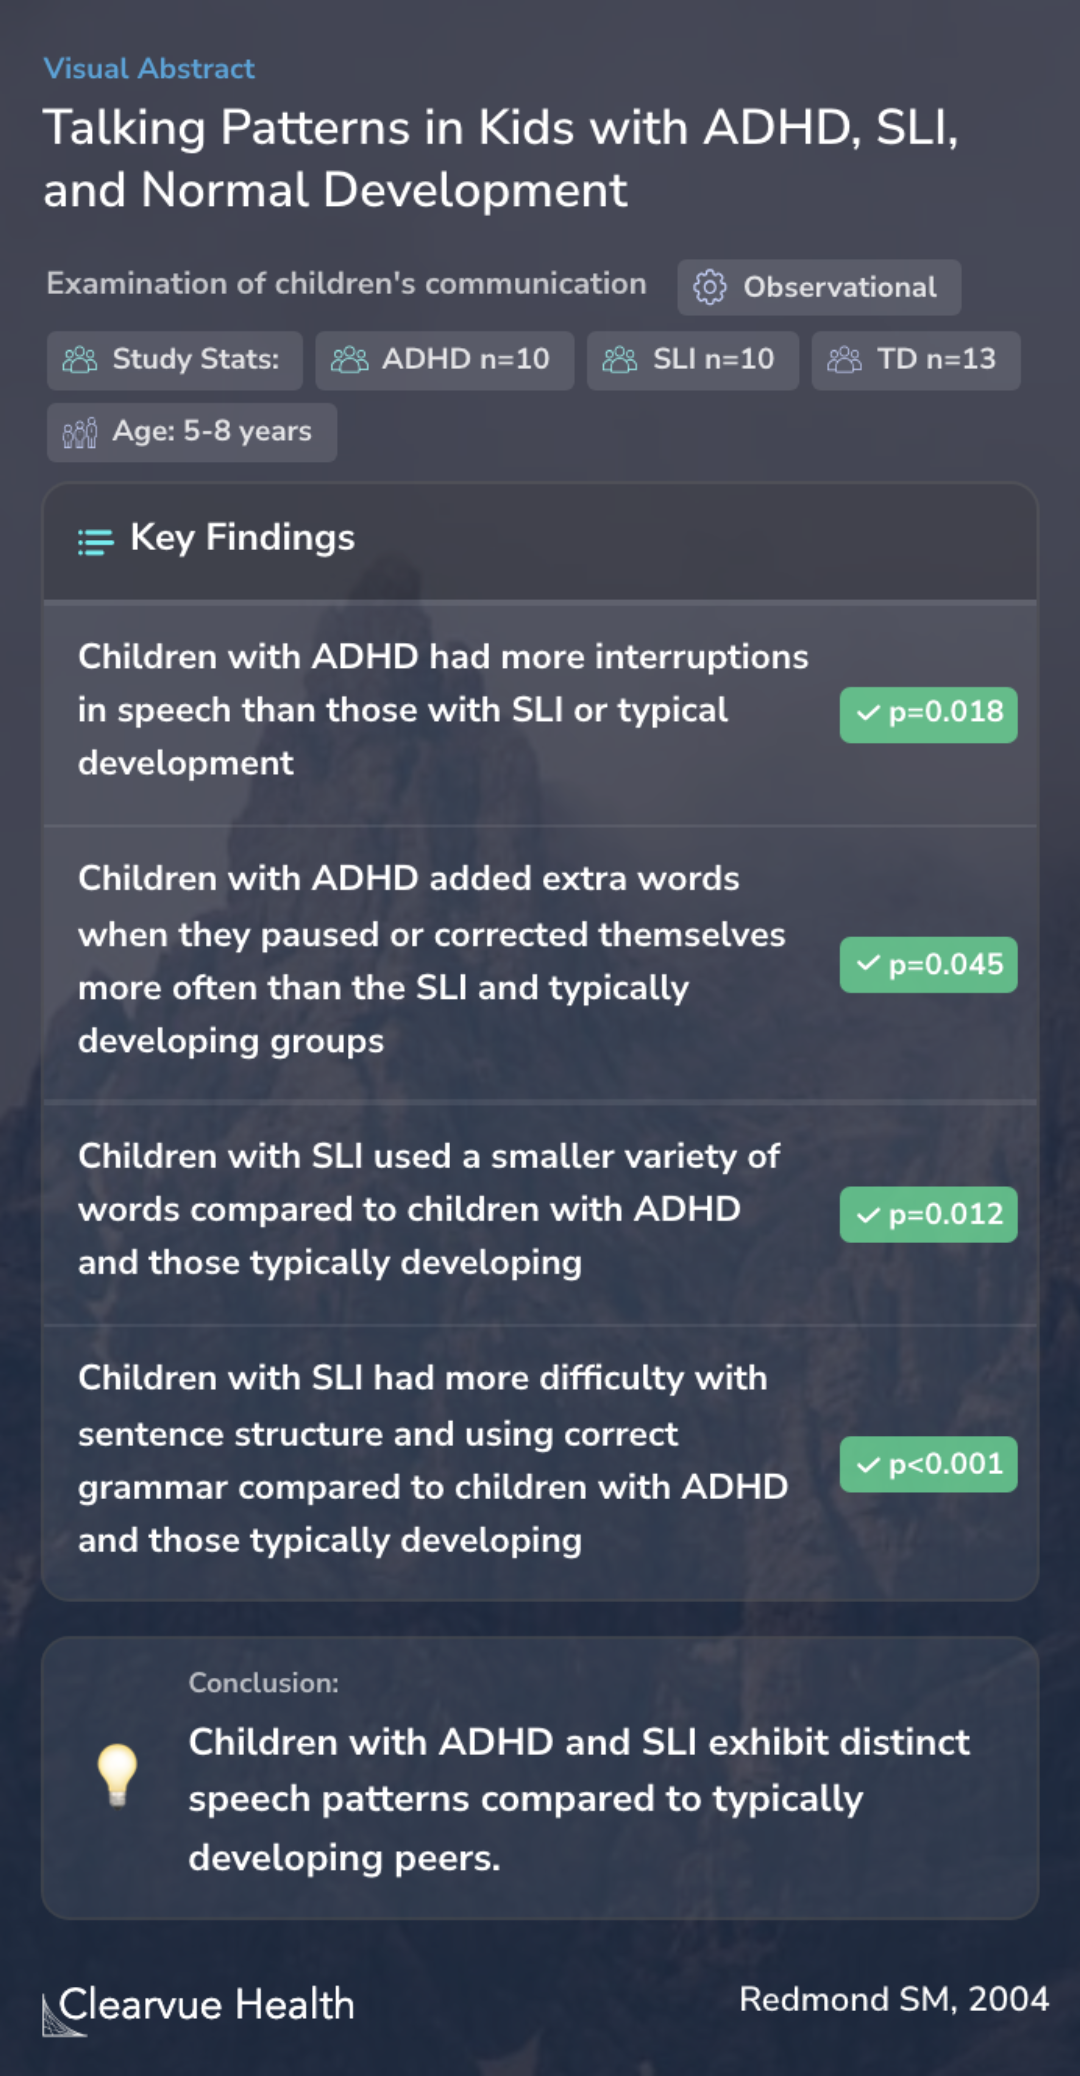Click the group icon next to TD n=13
The width and height of the screenshot is (1080, 2076).
(x=845, y=360)
